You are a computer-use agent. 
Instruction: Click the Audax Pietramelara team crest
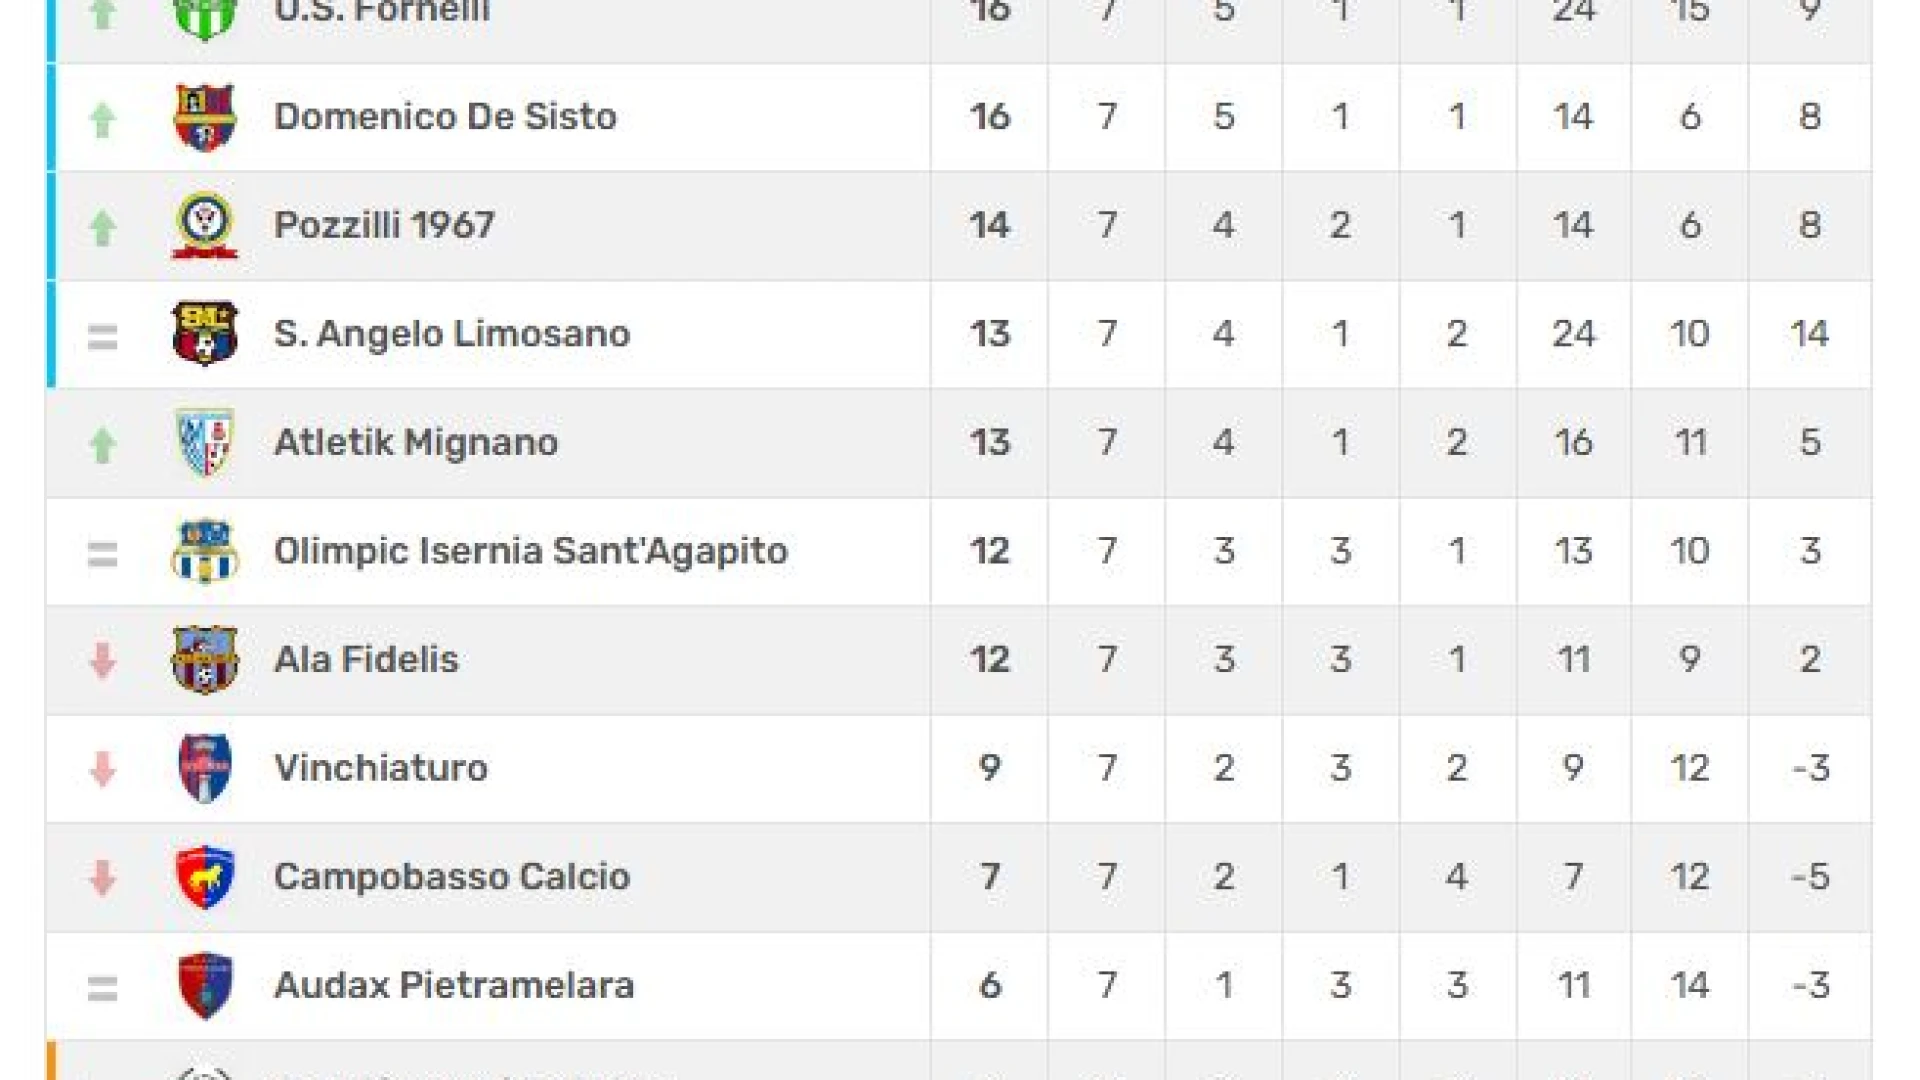tap(205, 985)
